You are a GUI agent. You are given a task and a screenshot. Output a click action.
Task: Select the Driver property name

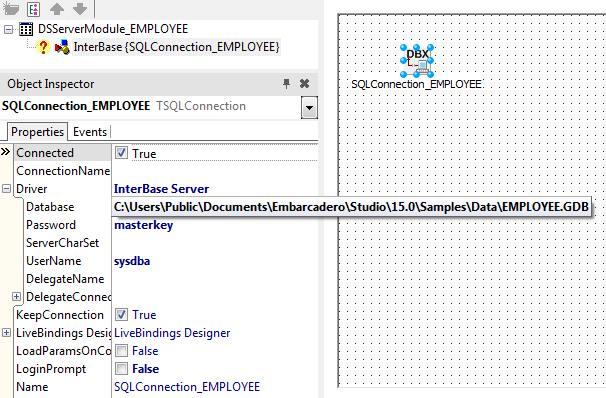[x=32, y=189]
